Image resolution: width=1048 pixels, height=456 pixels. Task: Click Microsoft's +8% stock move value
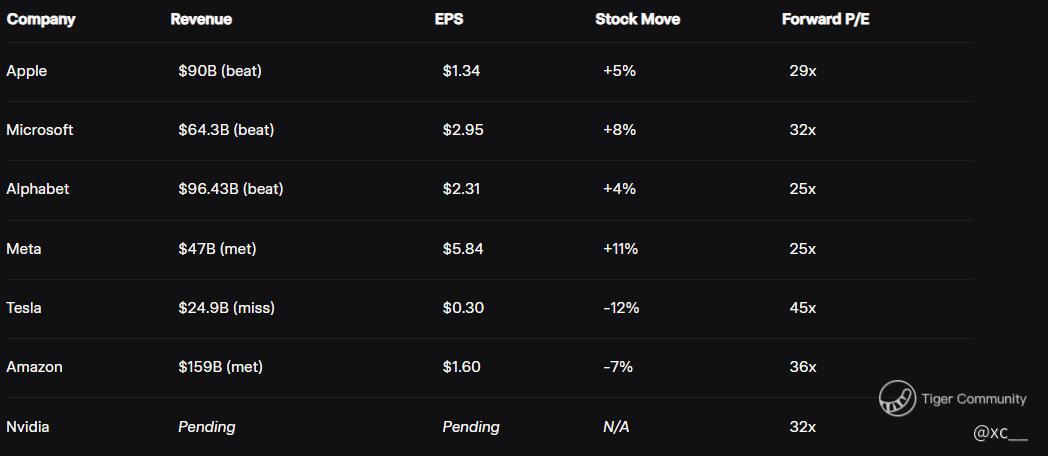619,130
